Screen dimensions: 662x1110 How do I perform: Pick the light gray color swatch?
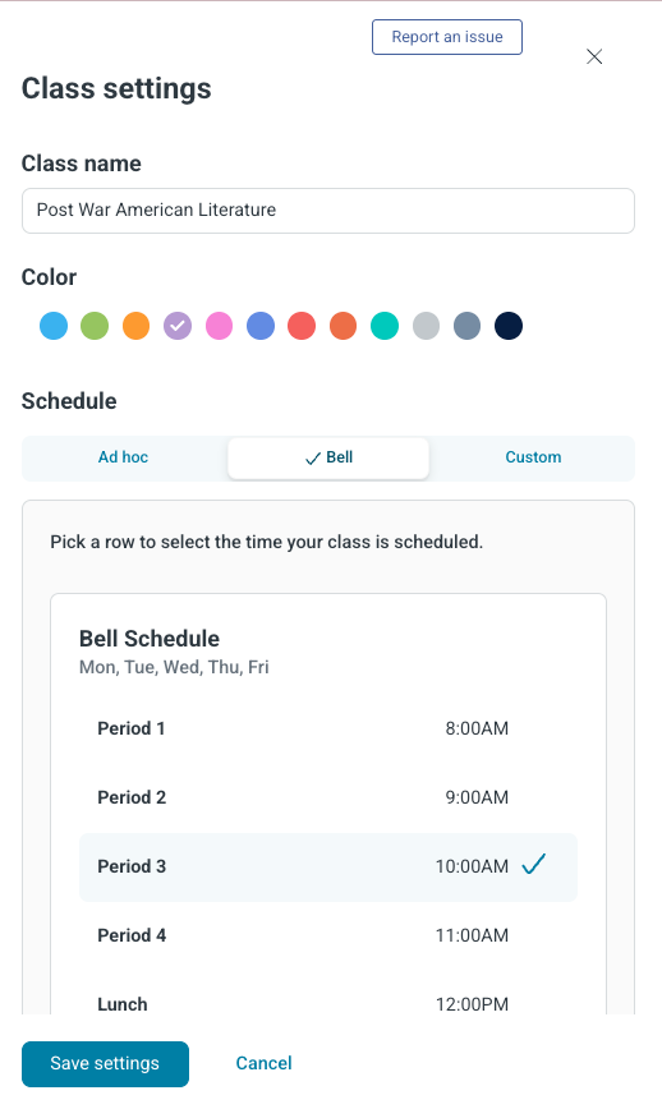pyautogui.click(x=426, y=326)
